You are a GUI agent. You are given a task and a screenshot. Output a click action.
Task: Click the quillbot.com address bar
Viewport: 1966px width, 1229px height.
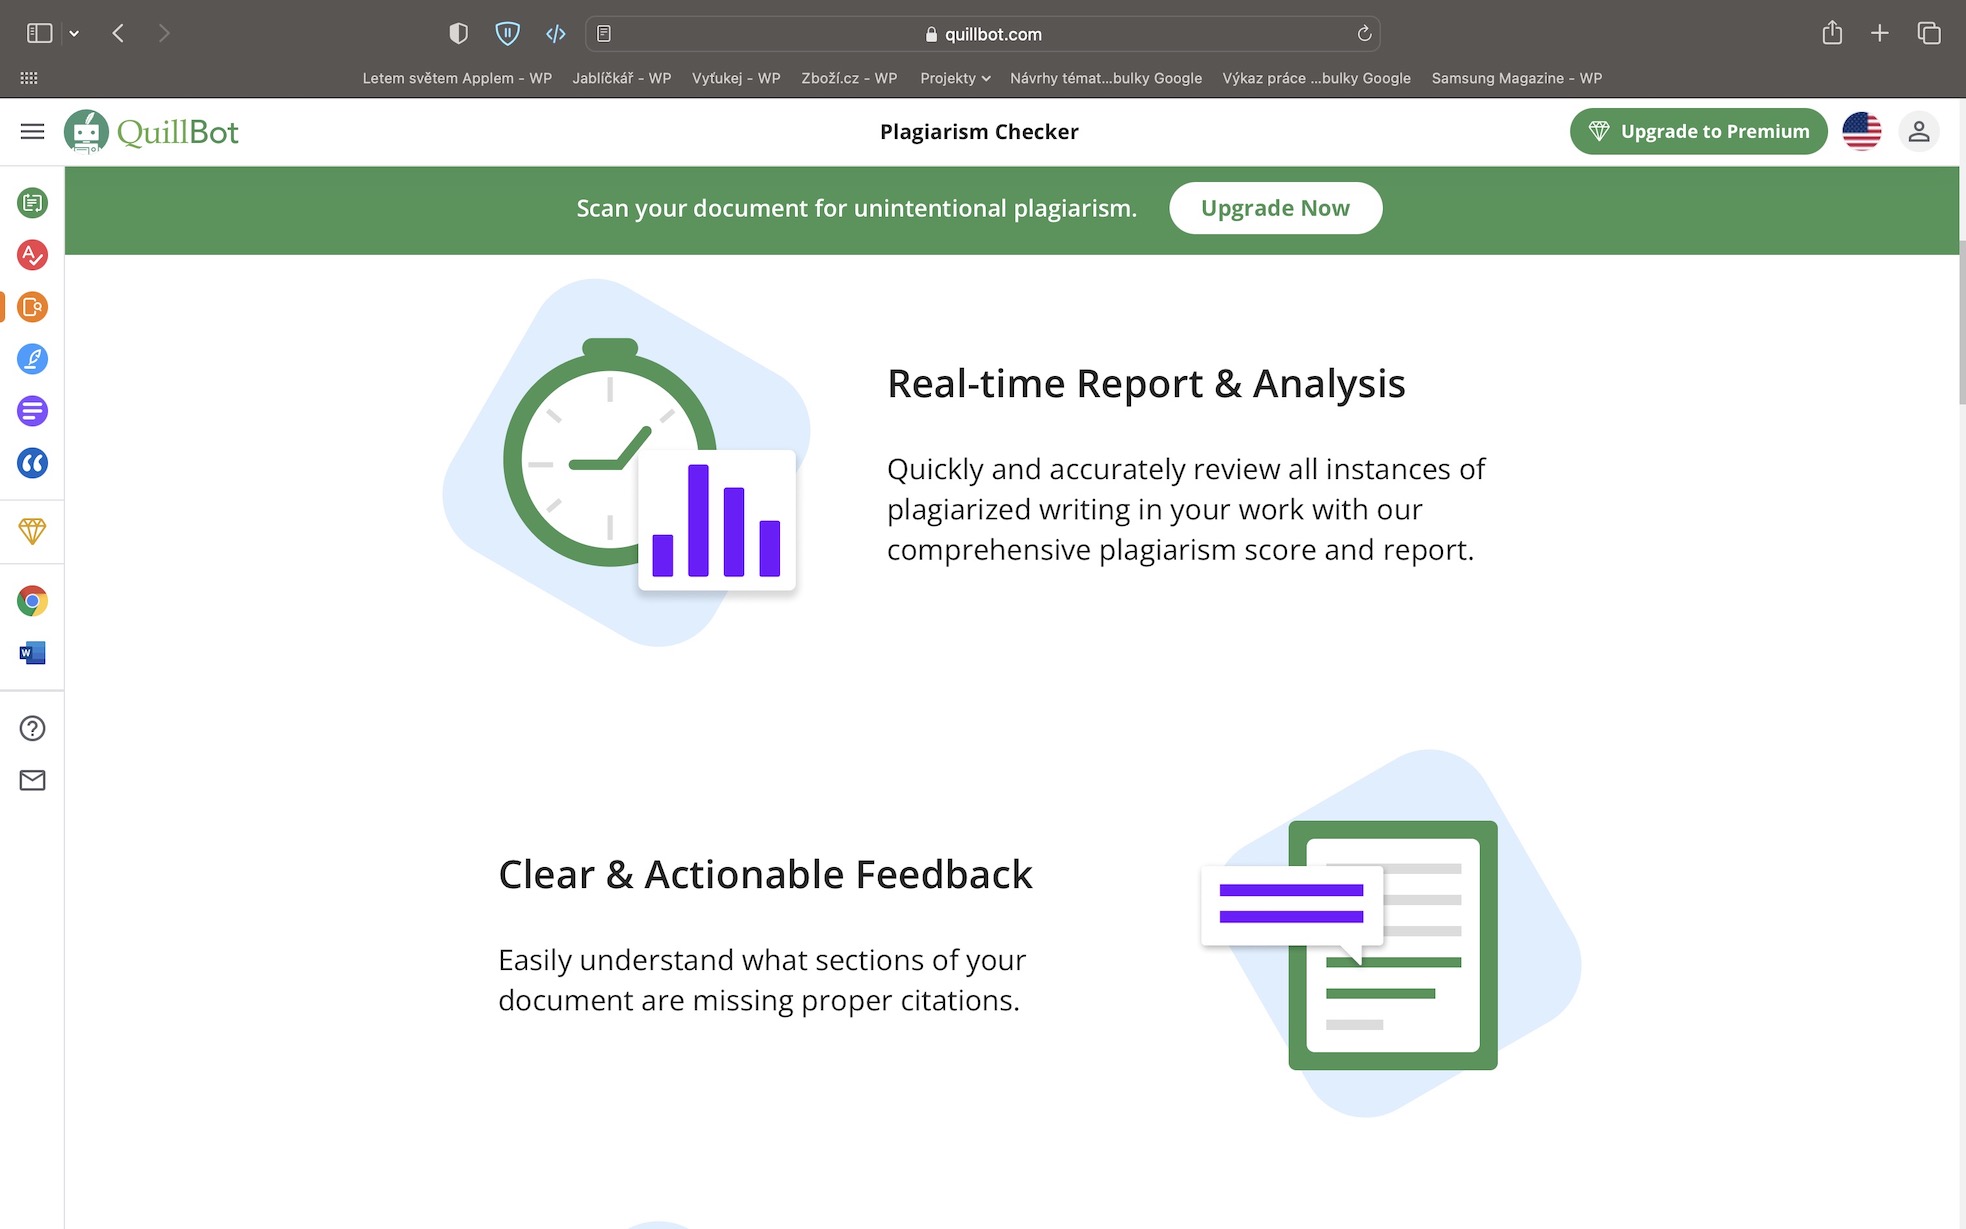[982, 34]
